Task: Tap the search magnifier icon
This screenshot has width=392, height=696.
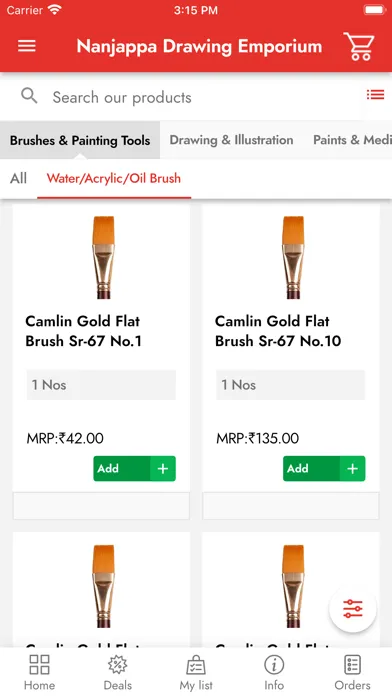Action: tap(29, 96)
